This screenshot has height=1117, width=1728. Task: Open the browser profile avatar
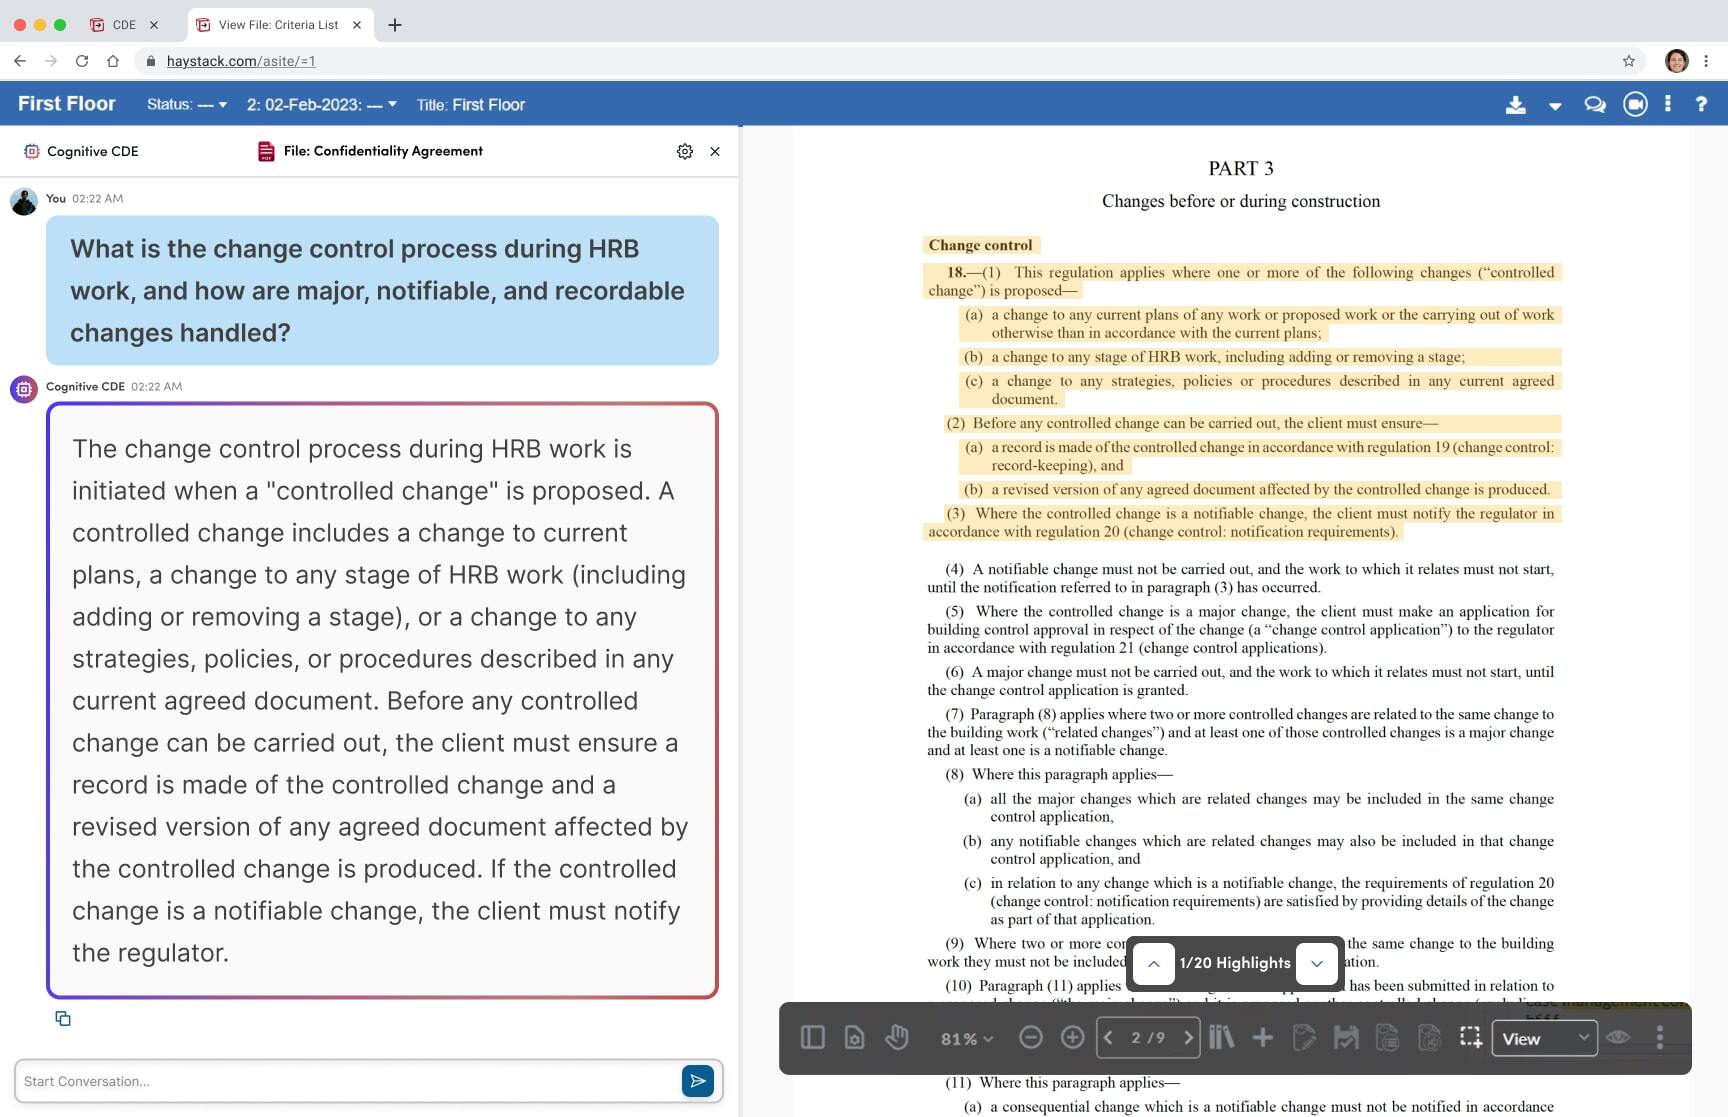(x=1677, y=61)
